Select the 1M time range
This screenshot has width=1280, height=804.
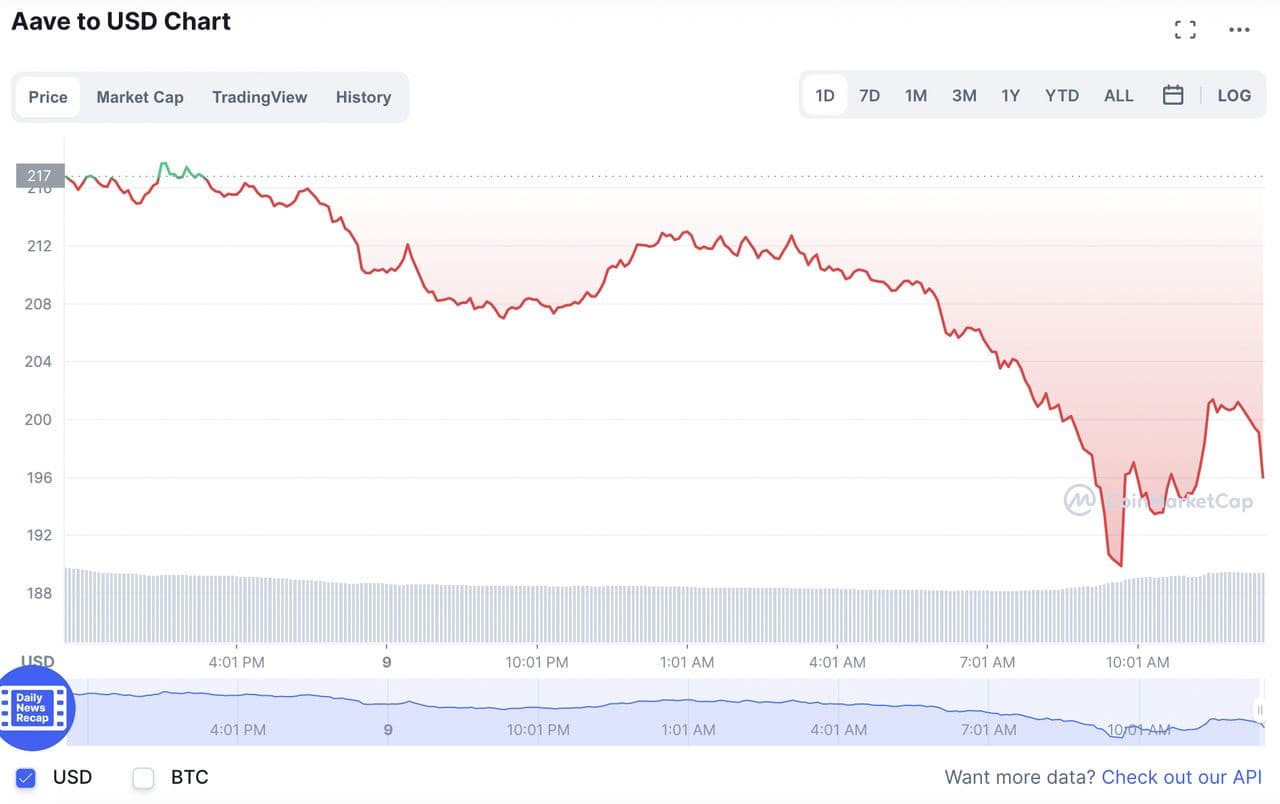[x=916, y=96]
